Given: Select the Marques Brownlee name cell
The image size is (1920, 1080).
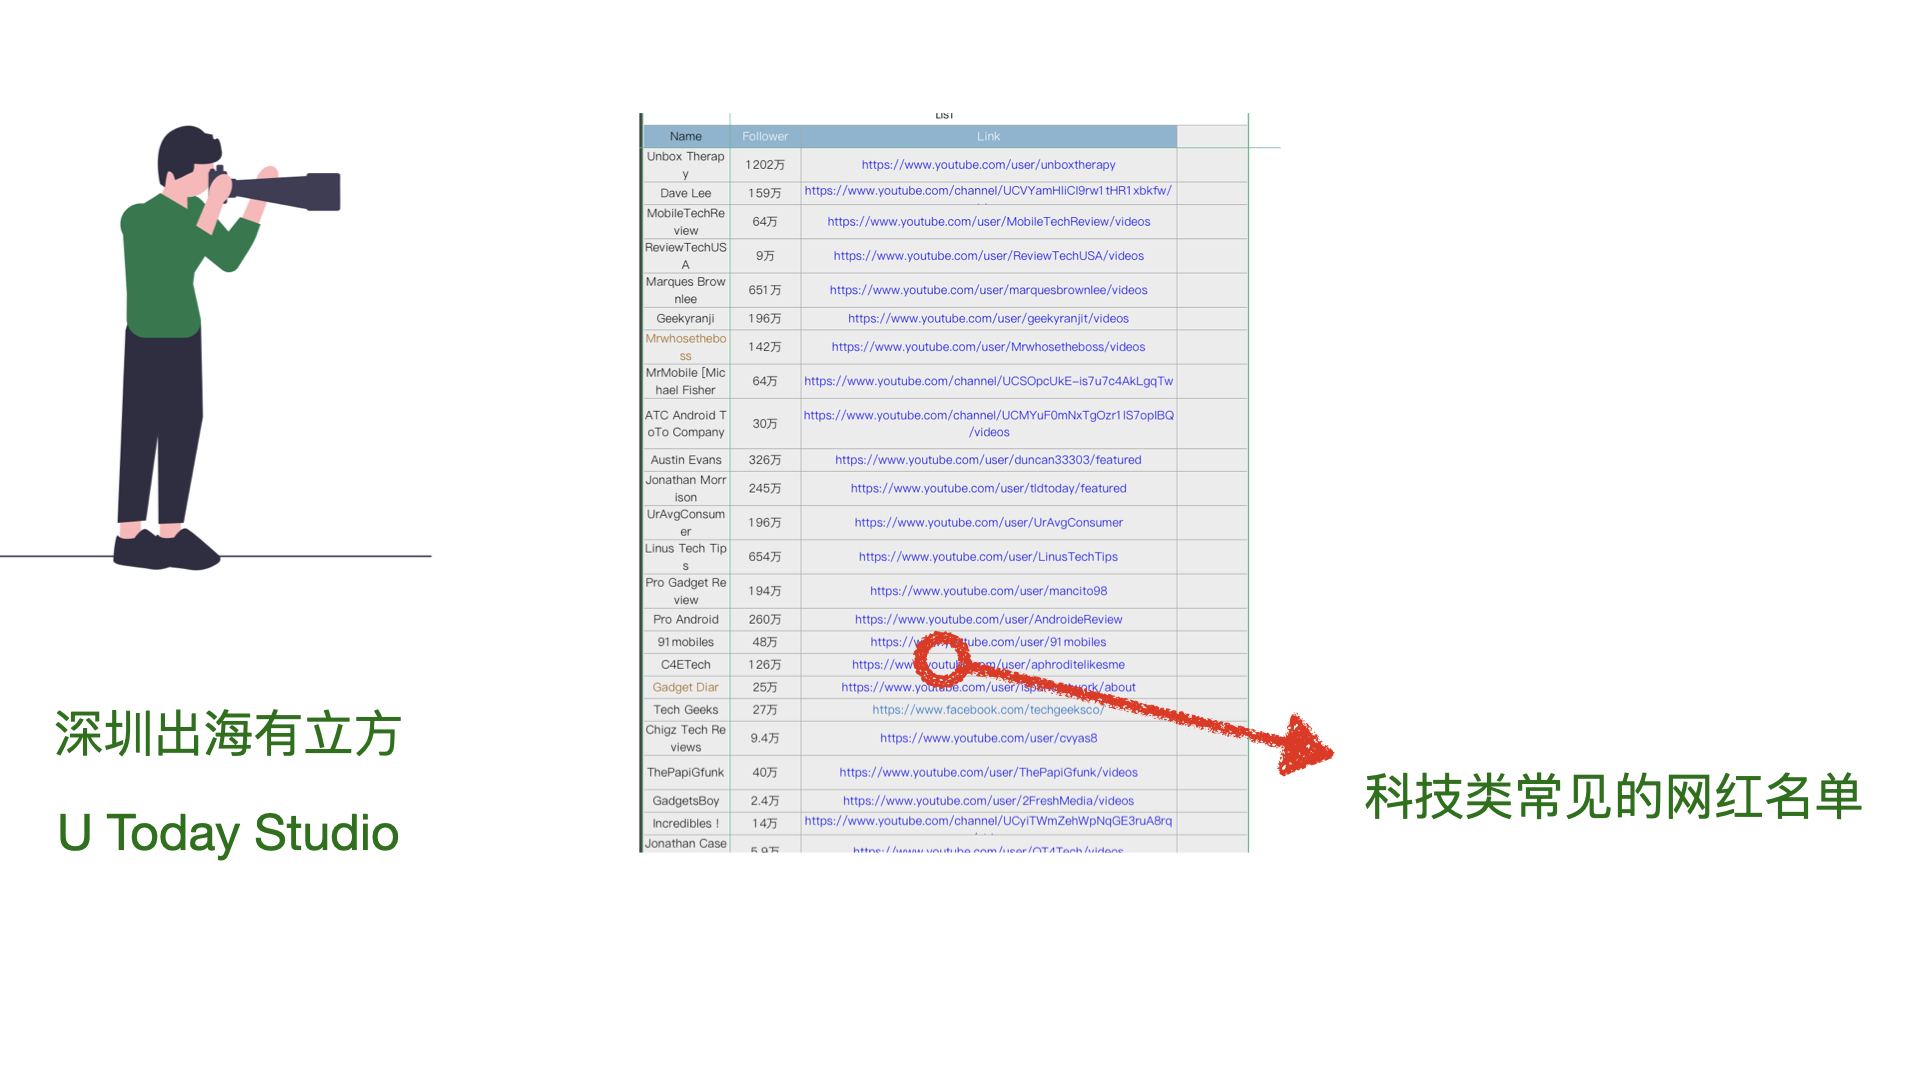Looking at the screenshot, I should click(x=686, y=290).
